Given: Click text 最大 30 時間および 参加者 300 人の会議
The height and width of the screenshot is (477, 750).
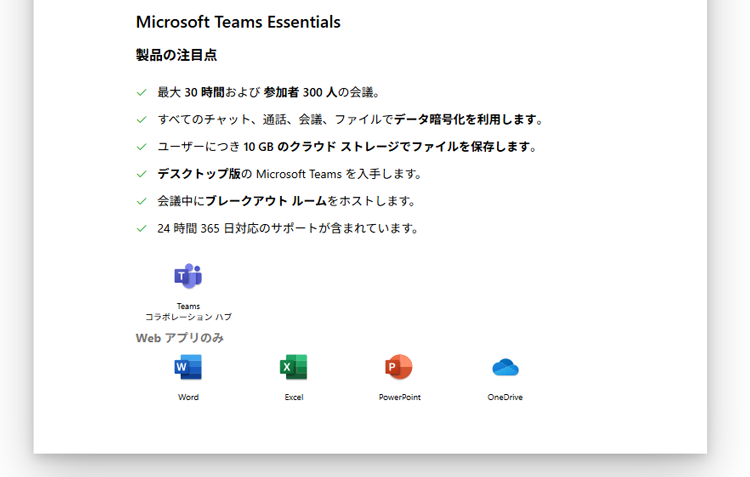Looking at the screenshot, I should (x=268, y=92).
